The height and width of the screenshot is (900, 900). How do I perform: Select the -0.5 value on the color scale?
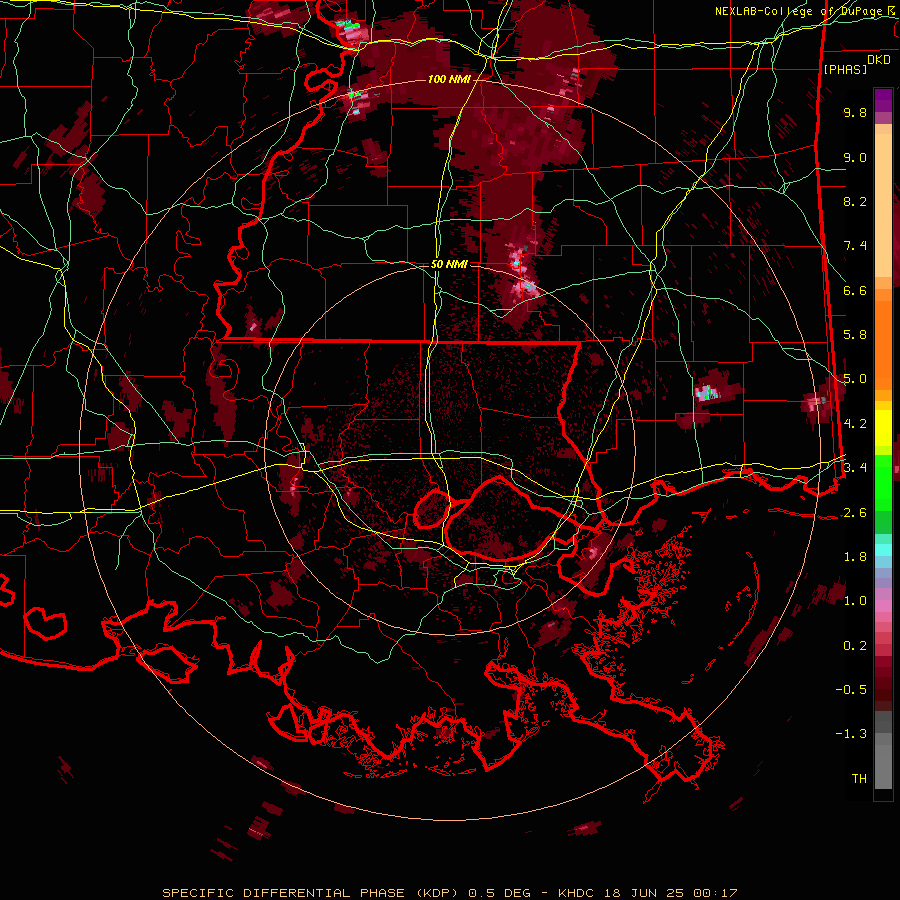tap(851, 690)
